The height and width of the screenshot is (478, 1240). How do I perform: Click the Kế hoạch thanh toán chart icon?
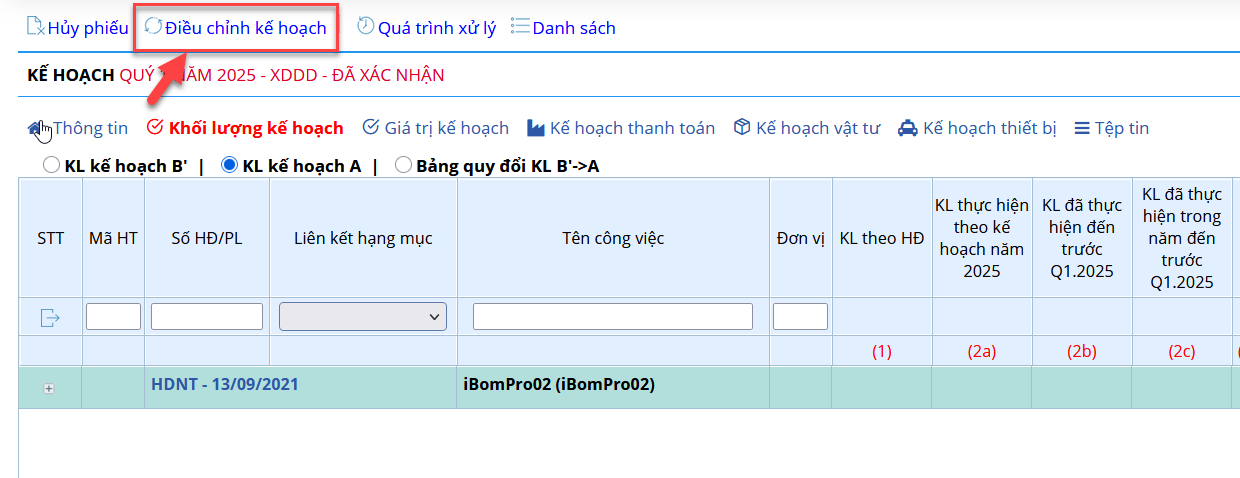pyautogui.click(x=535, y=128)
